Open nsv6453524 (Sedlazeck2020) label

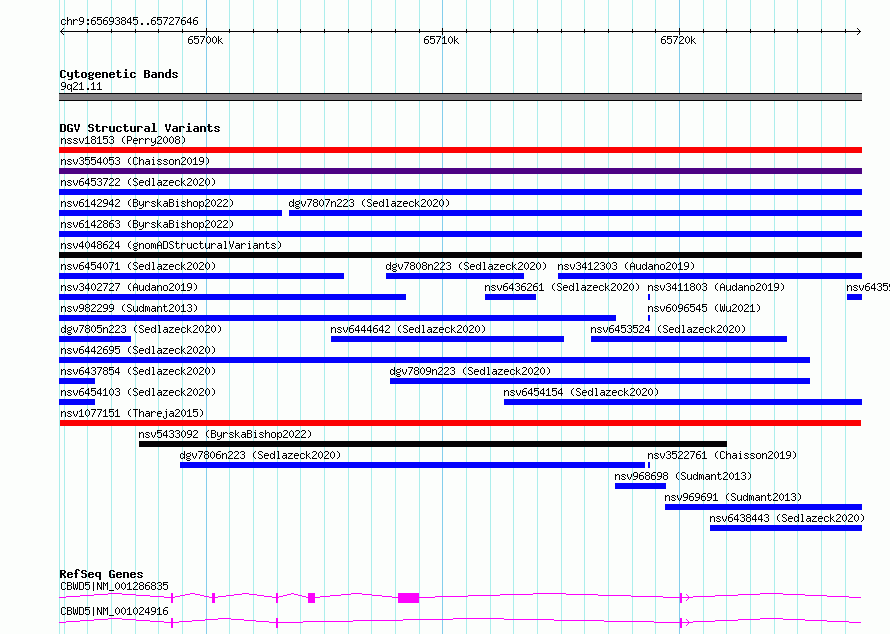[x=668, y=329]
